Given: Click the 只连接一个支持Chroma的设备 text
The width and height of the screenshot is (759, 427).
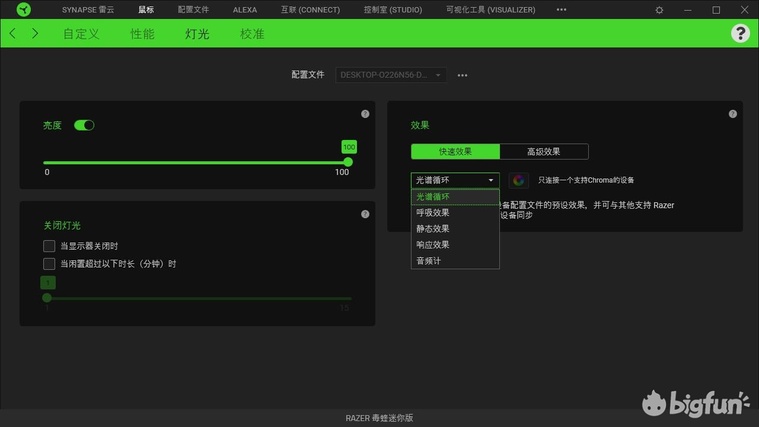Looking at the screenshot, I should pos(586,180).
